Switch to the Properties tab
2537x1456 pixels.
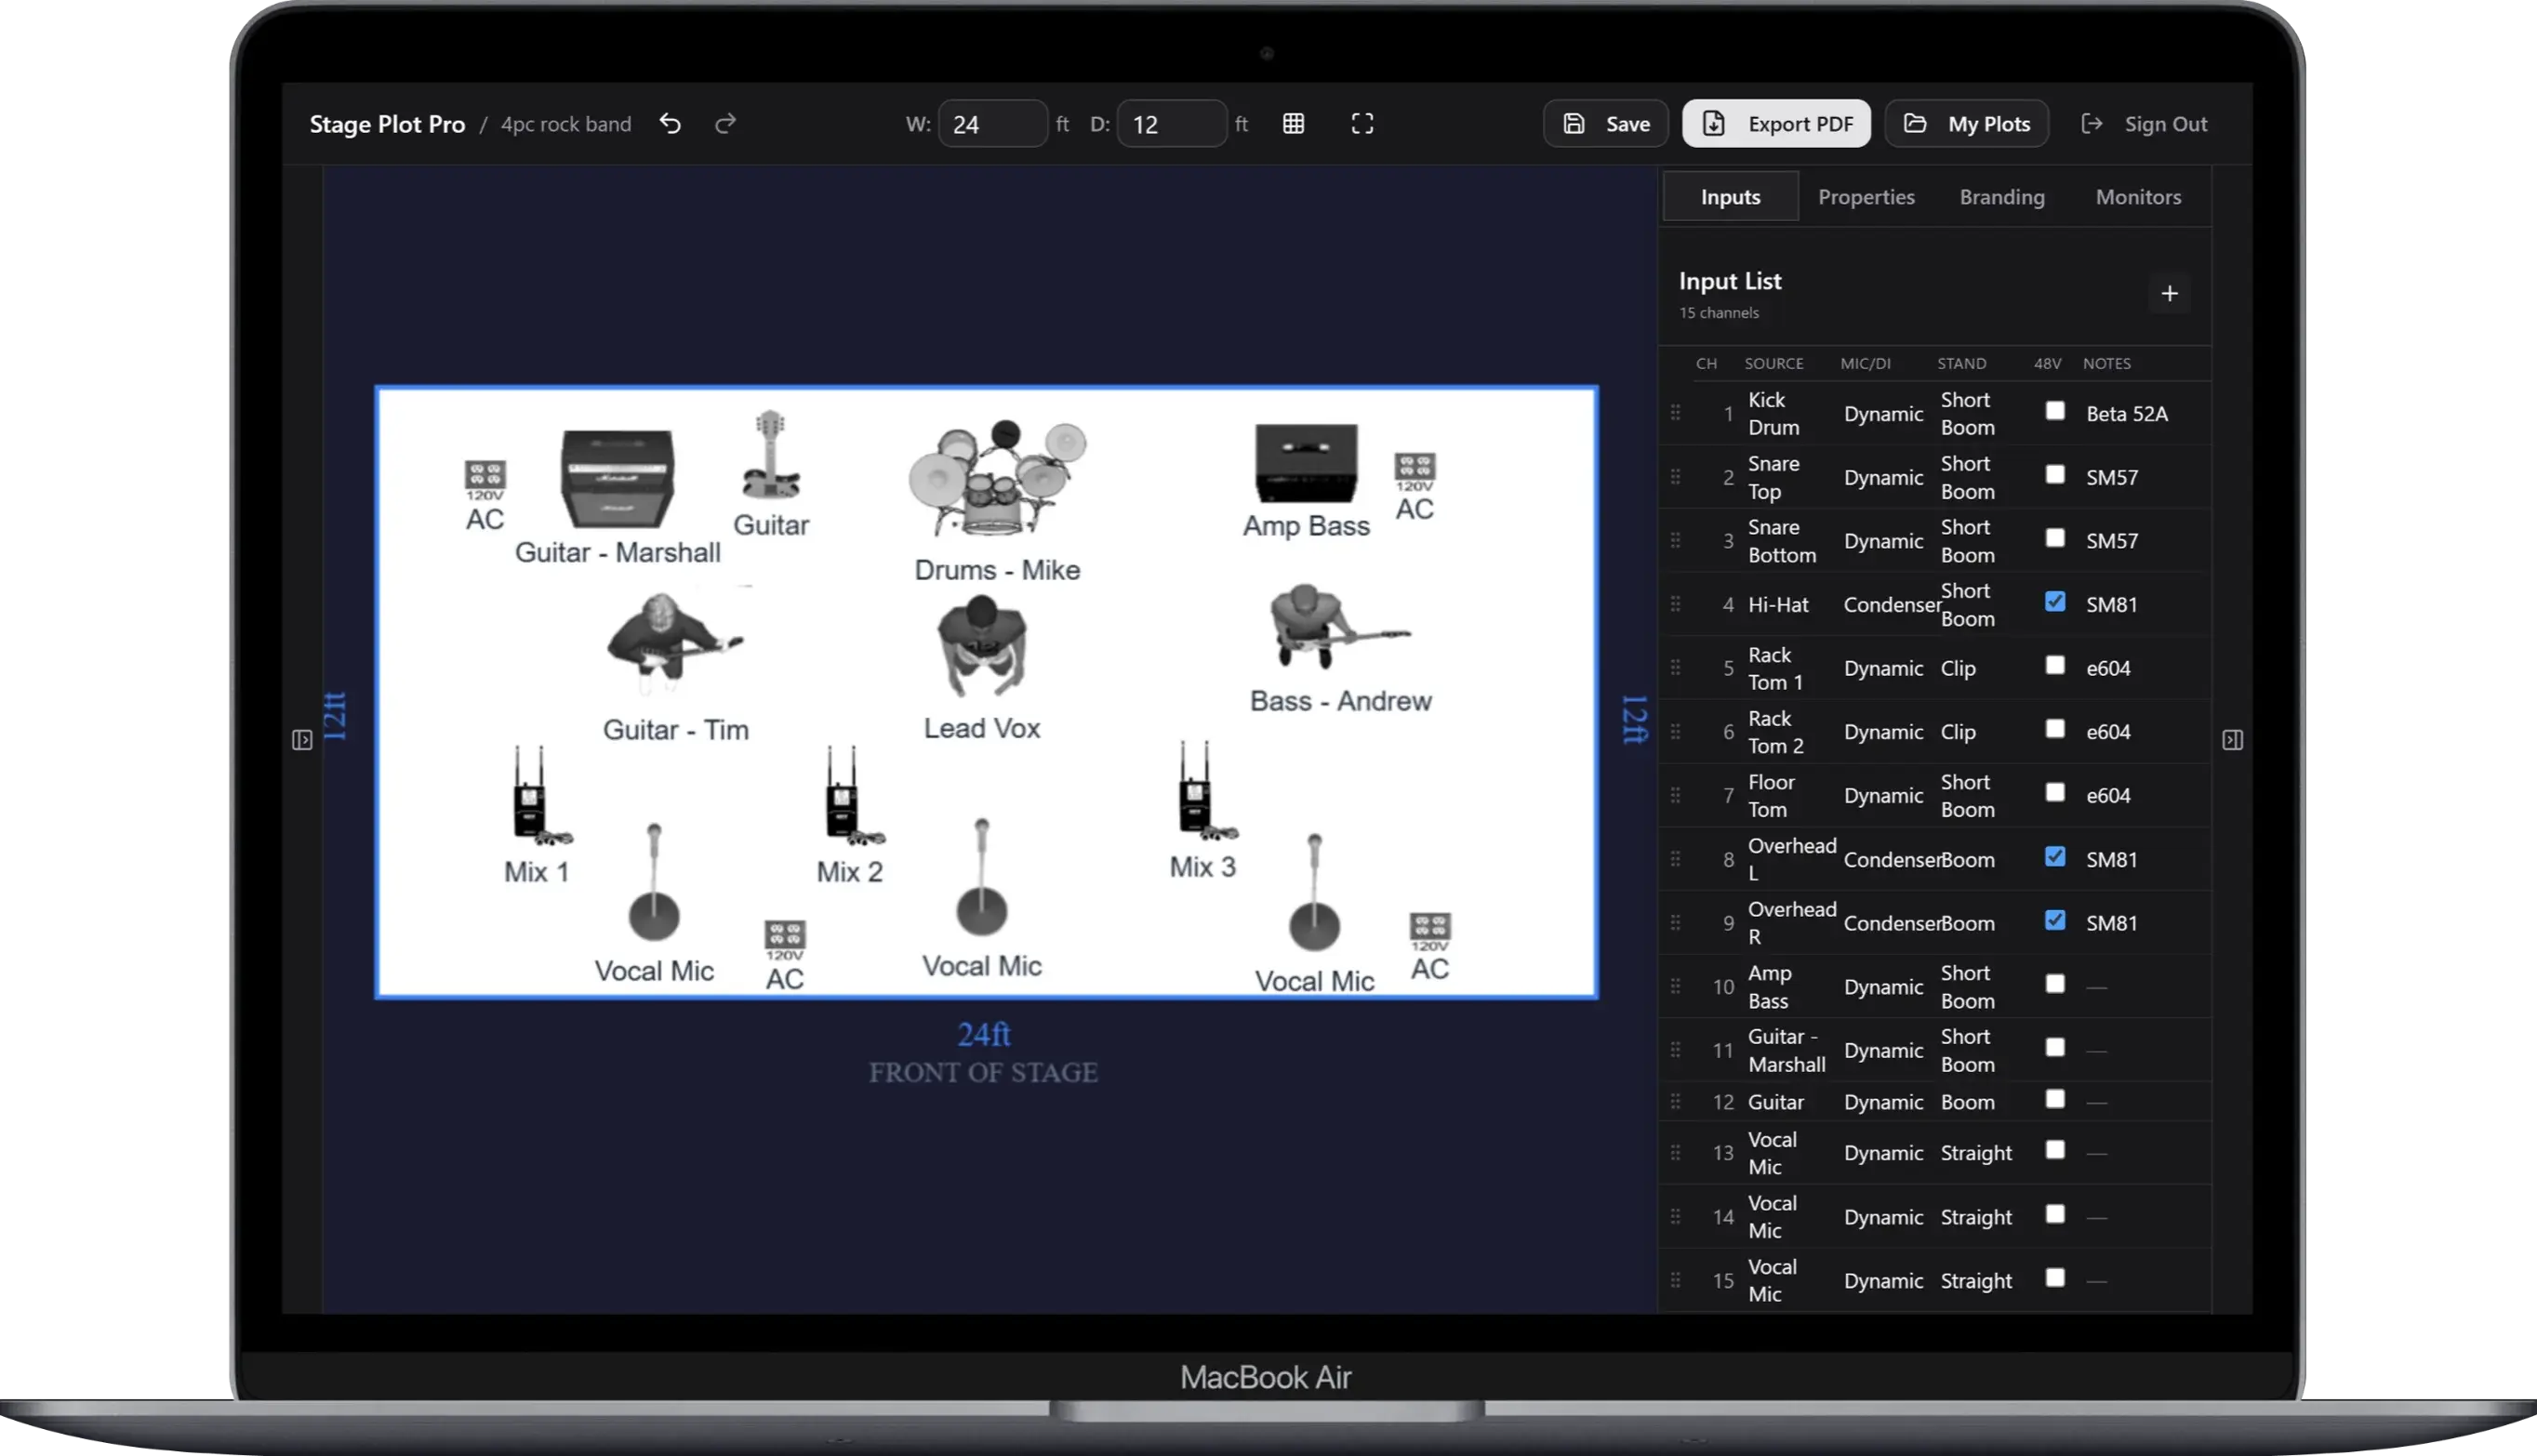click(x=1866, y=196)
